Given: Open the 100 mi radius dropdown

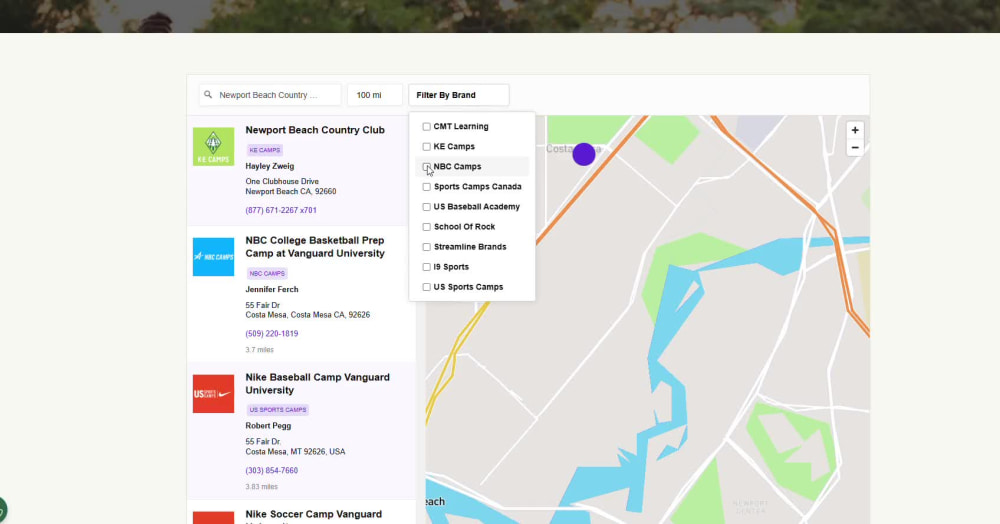Looking at the screenshot, I should [375, 95].
